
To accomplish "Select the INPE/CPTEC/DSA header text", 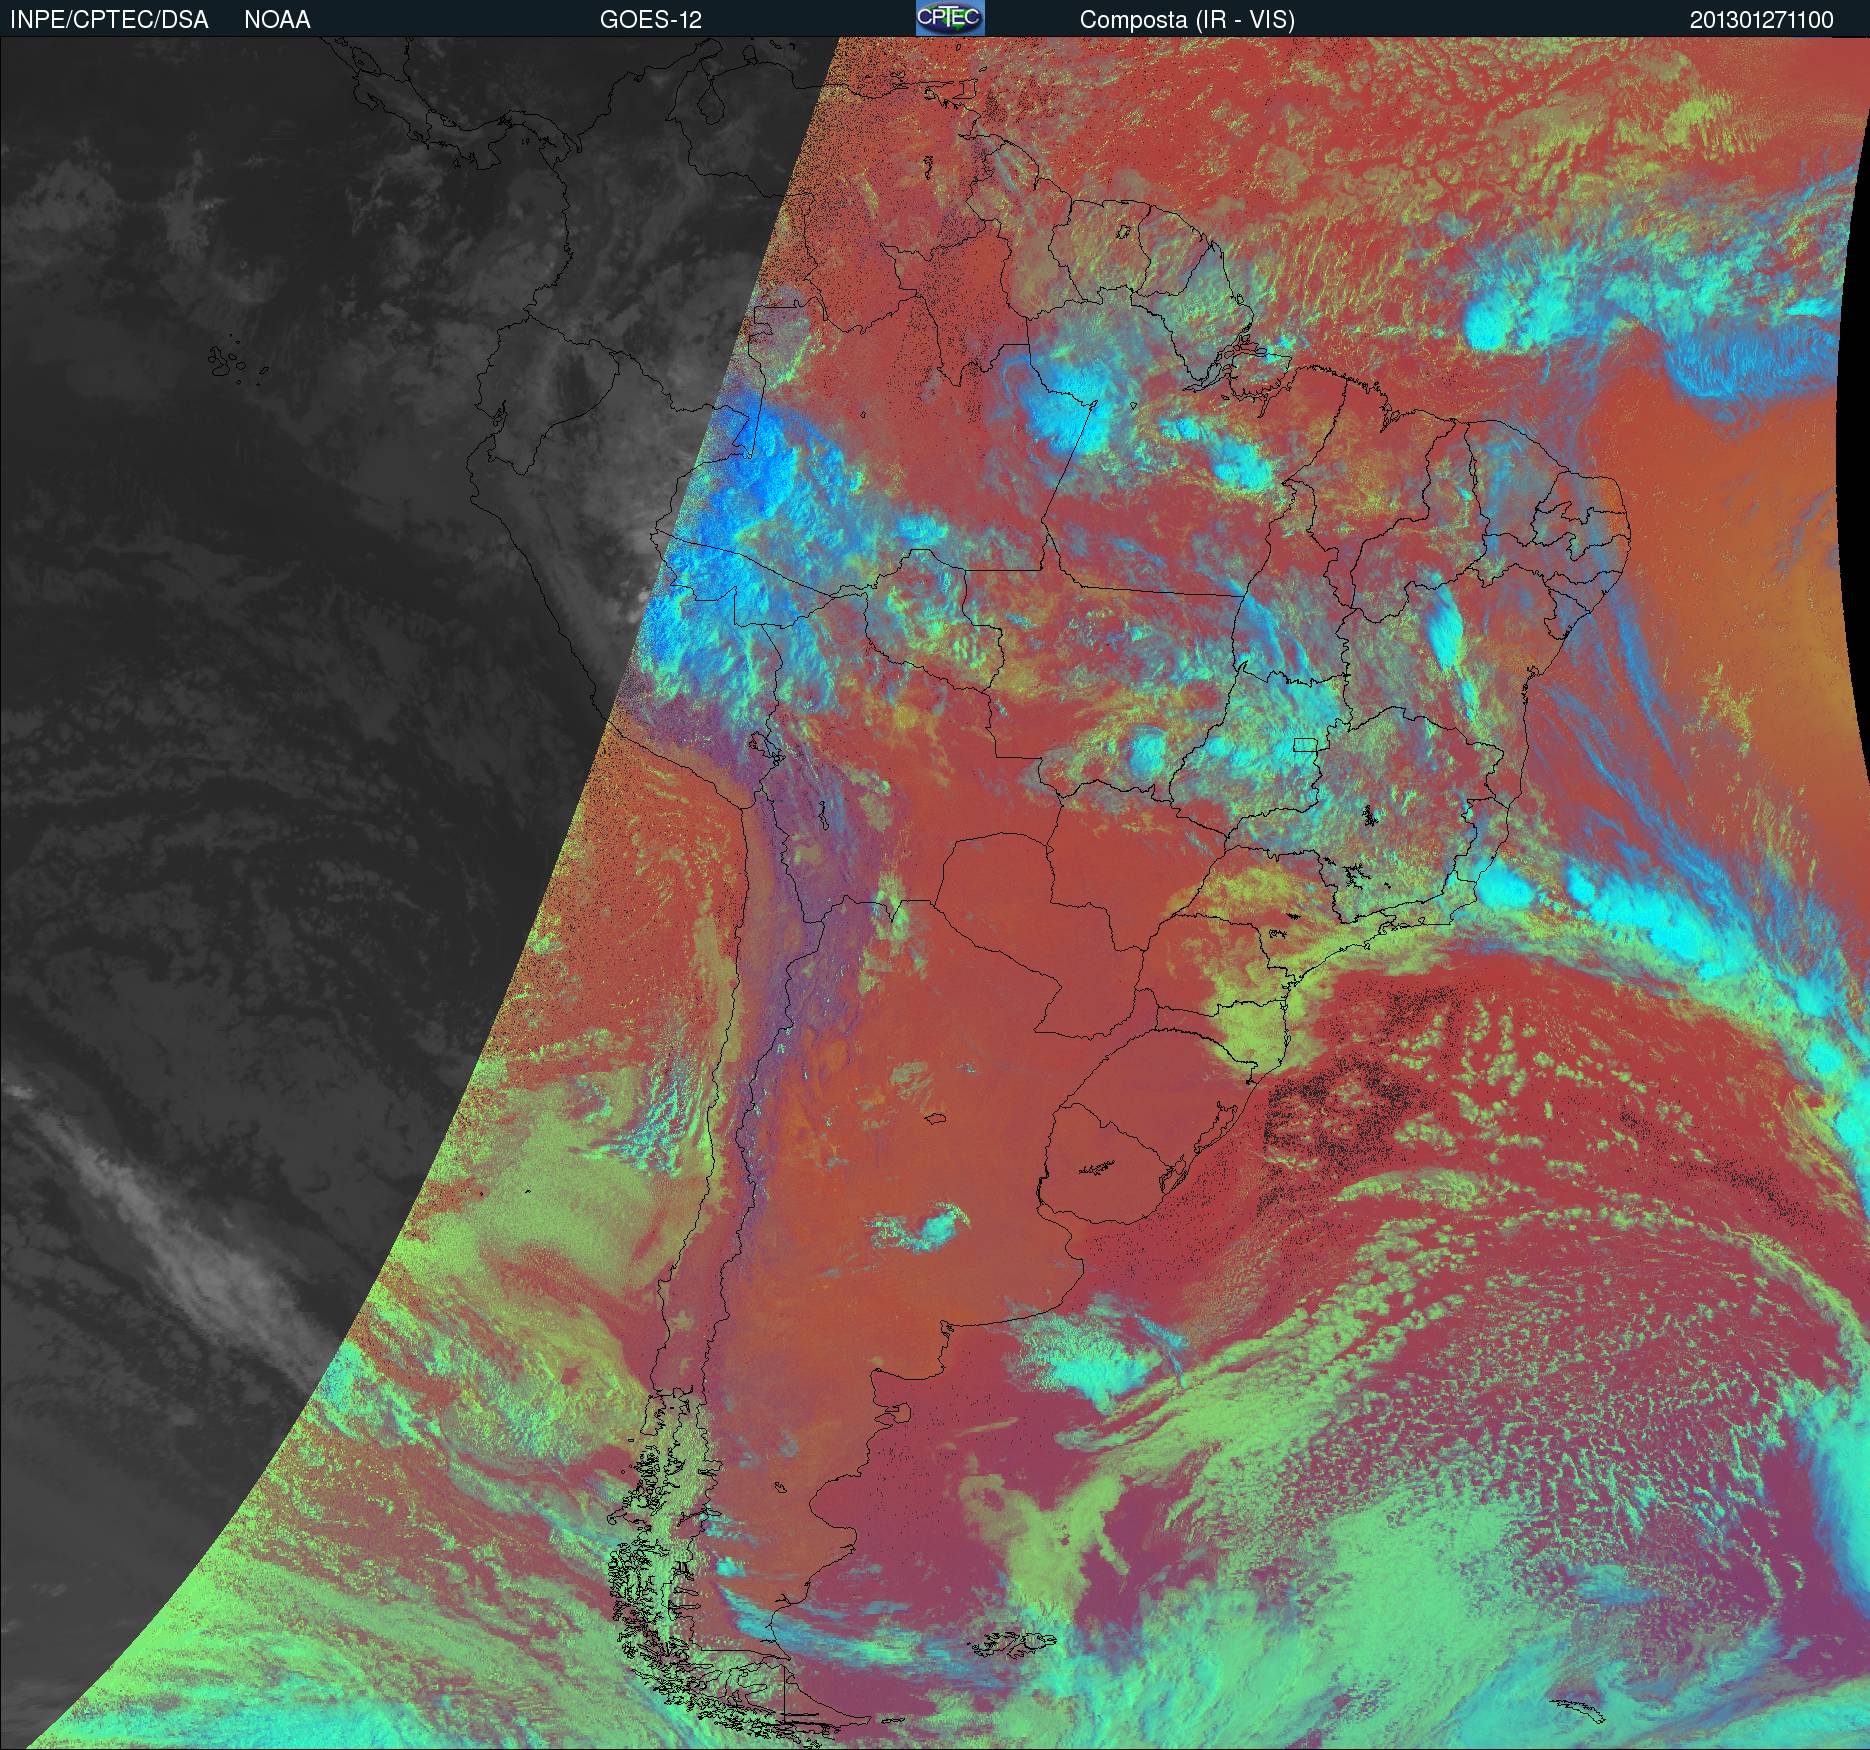I will (109, 20).
